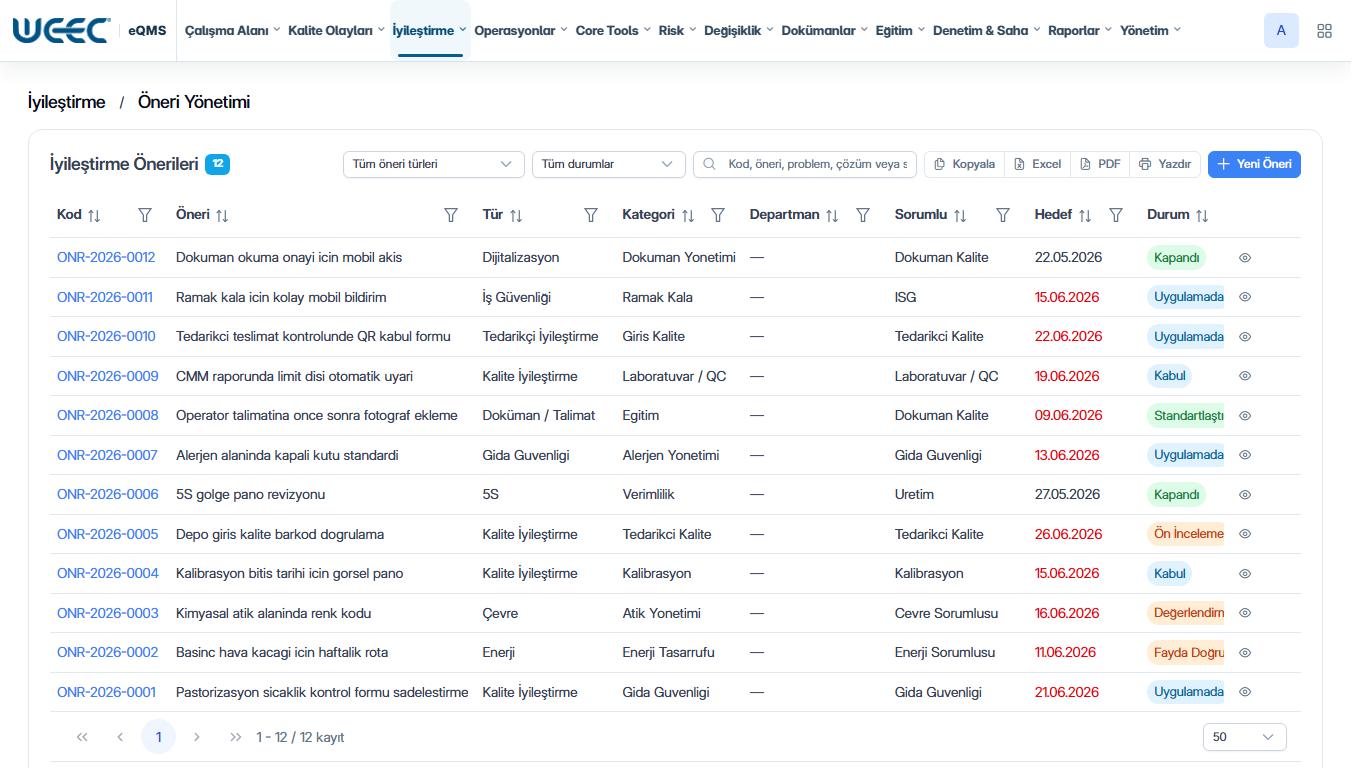
Task: Click the WEEC logo
Action: (x=61, y=30)
